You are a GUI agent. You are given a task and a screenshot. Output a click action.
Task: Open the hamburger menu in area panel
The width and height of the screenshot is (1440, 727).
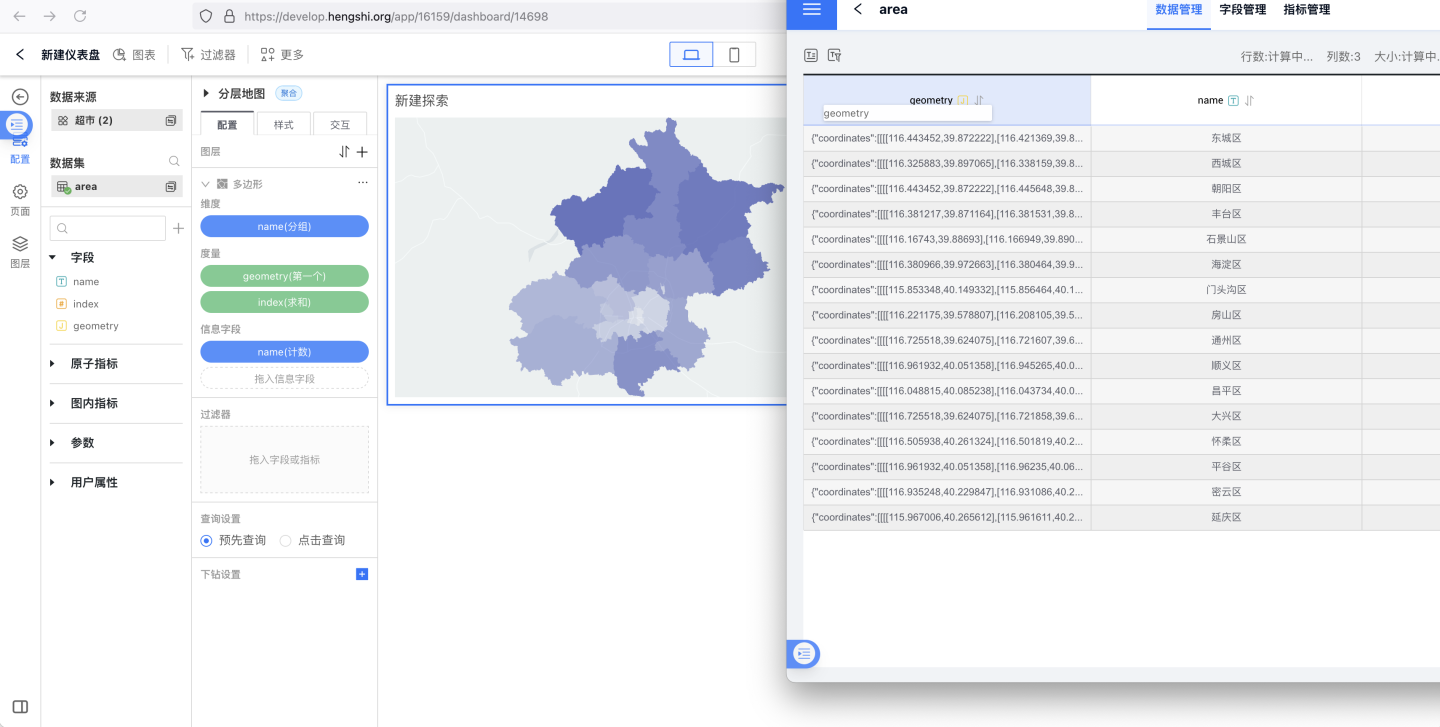[812, 9]
